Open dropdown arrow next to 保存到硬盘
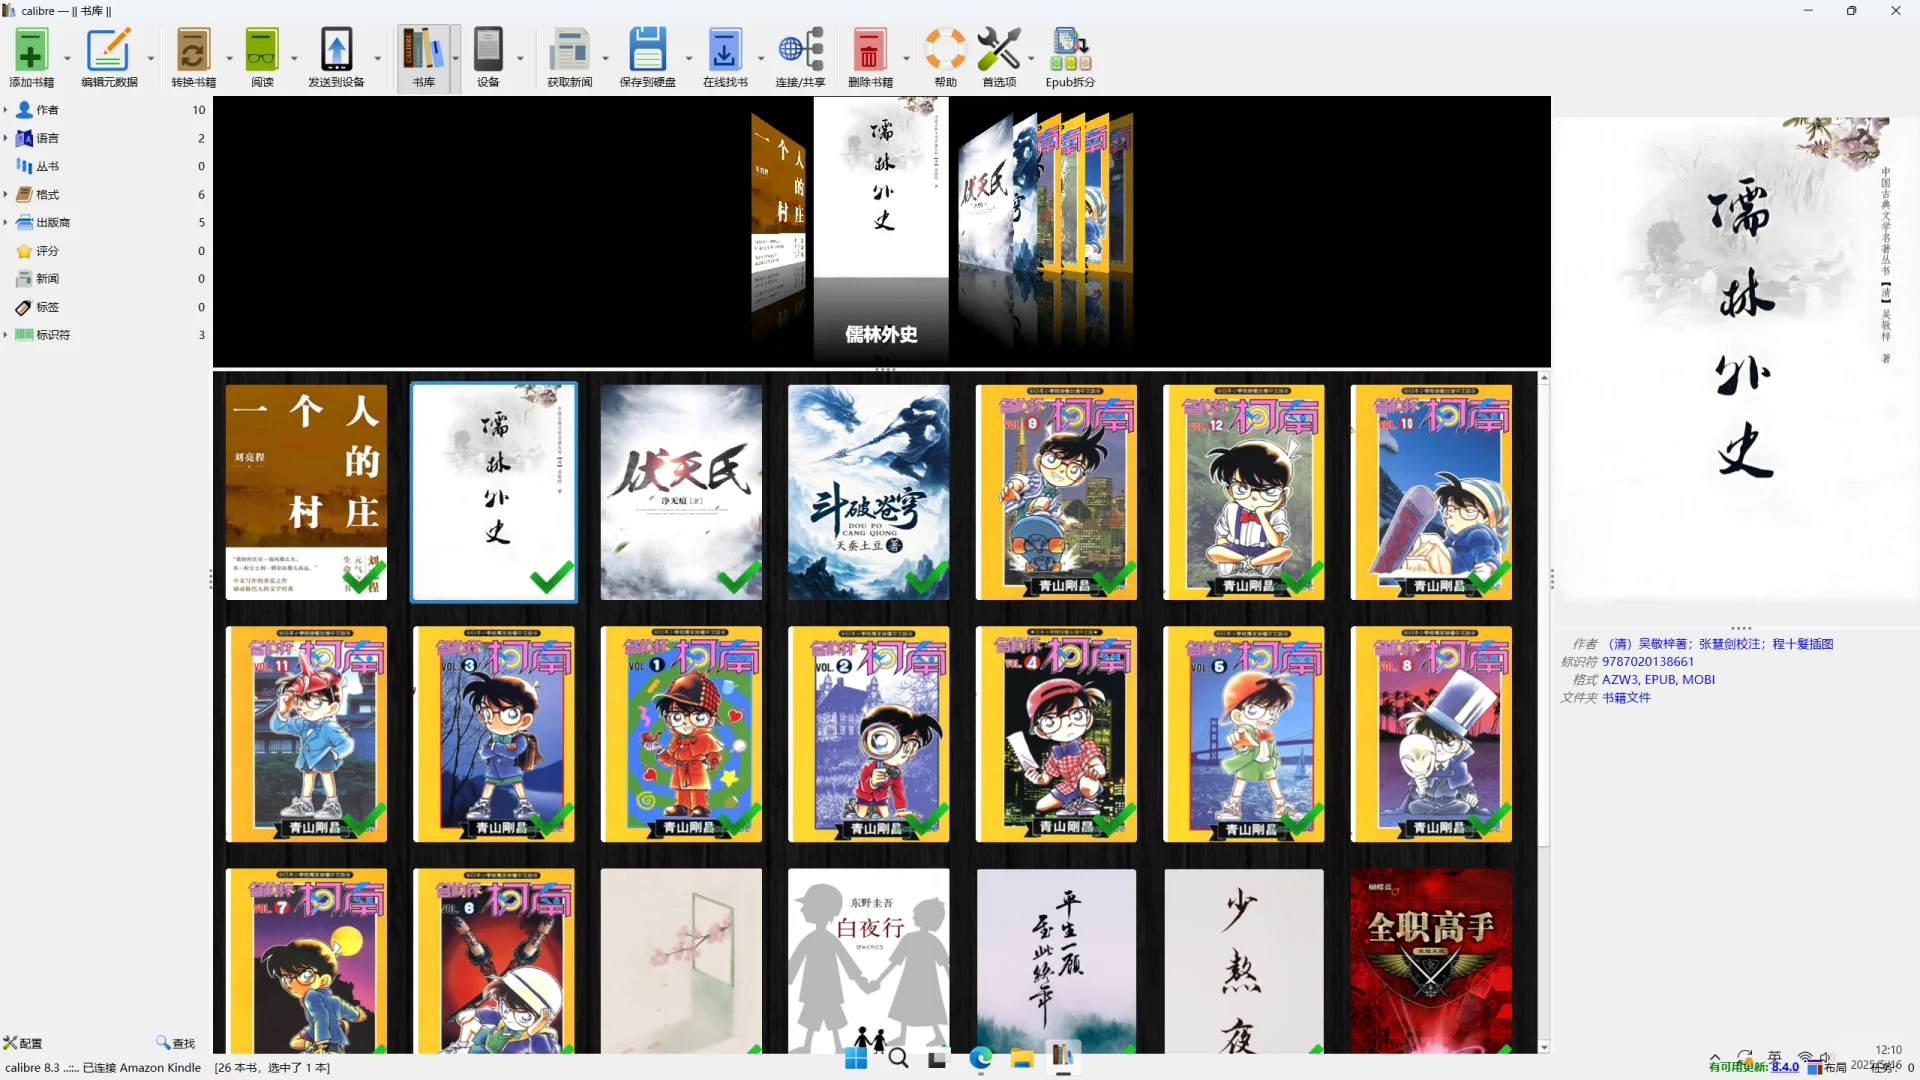1920x1080 pixels. click(688, 58)
